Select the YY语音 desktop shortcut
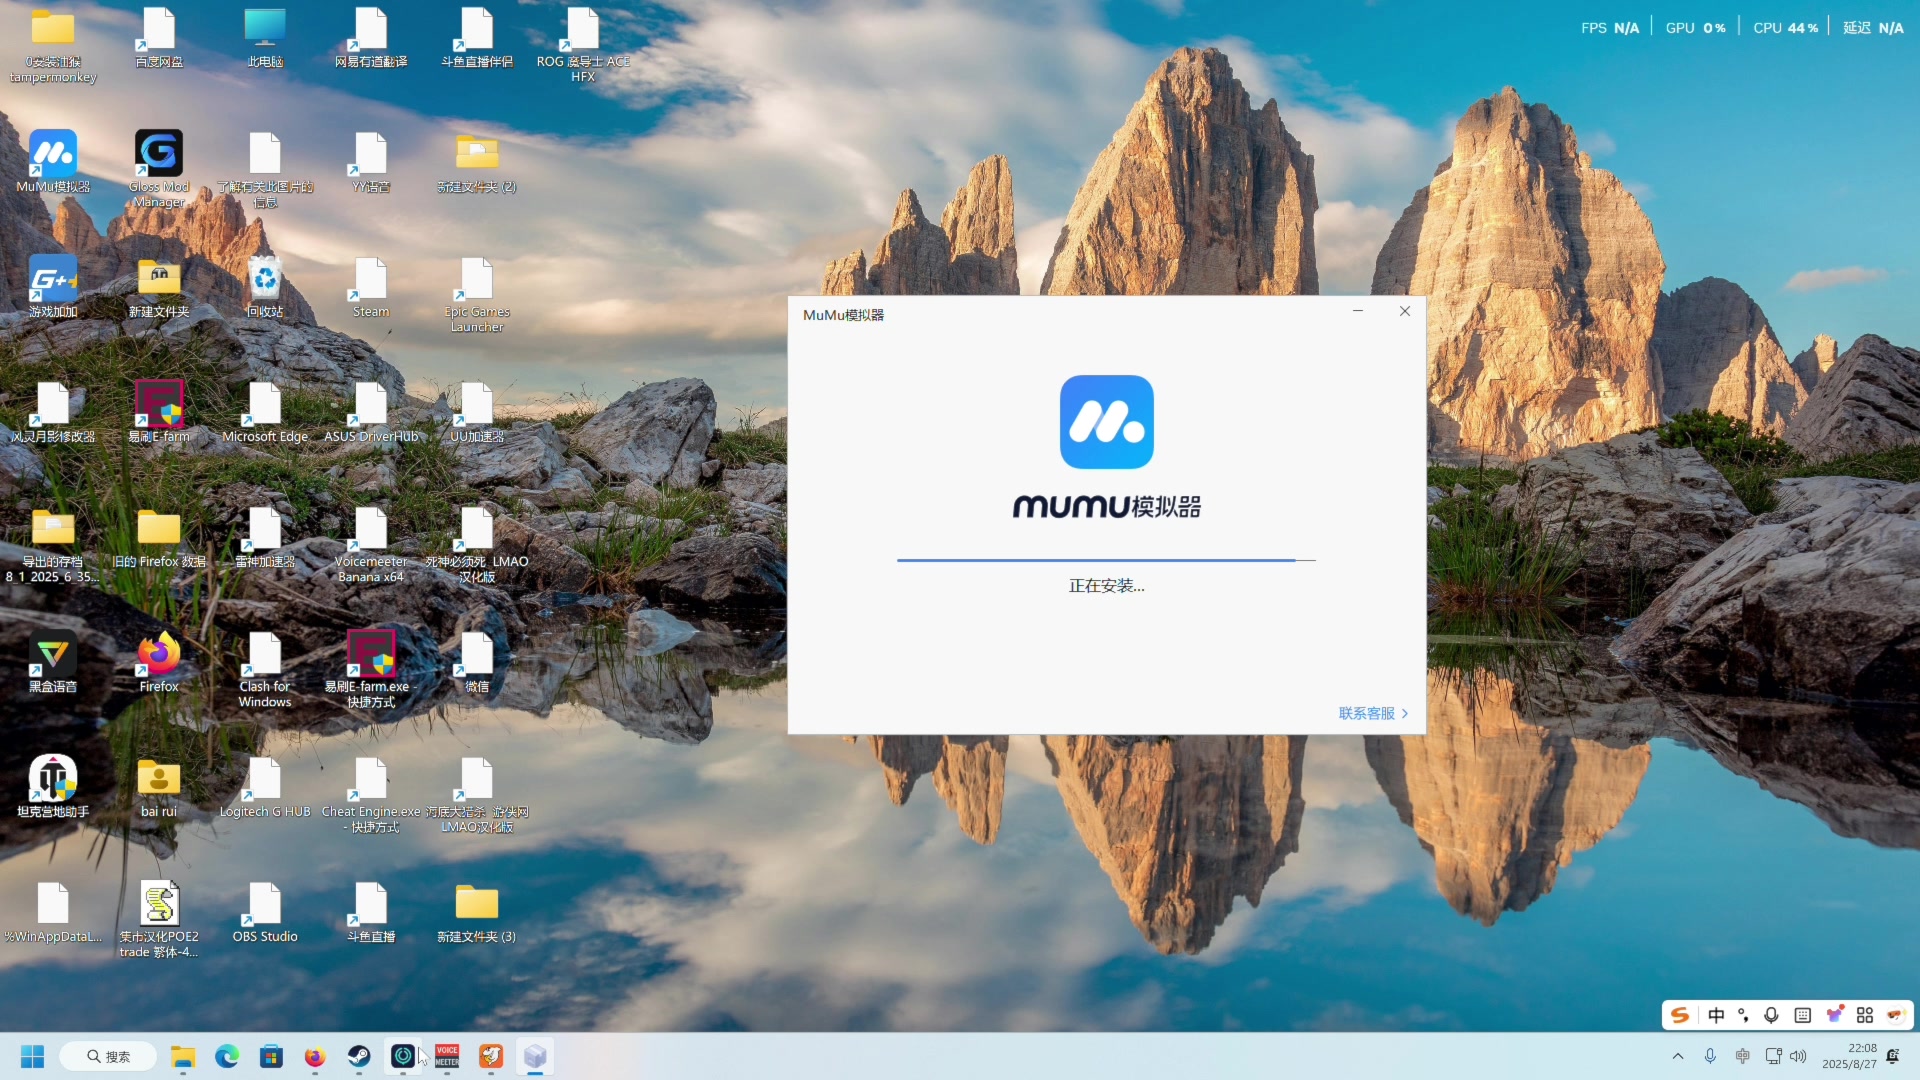The height and width of the screenshot is (1080, 1920). [371, 162]
